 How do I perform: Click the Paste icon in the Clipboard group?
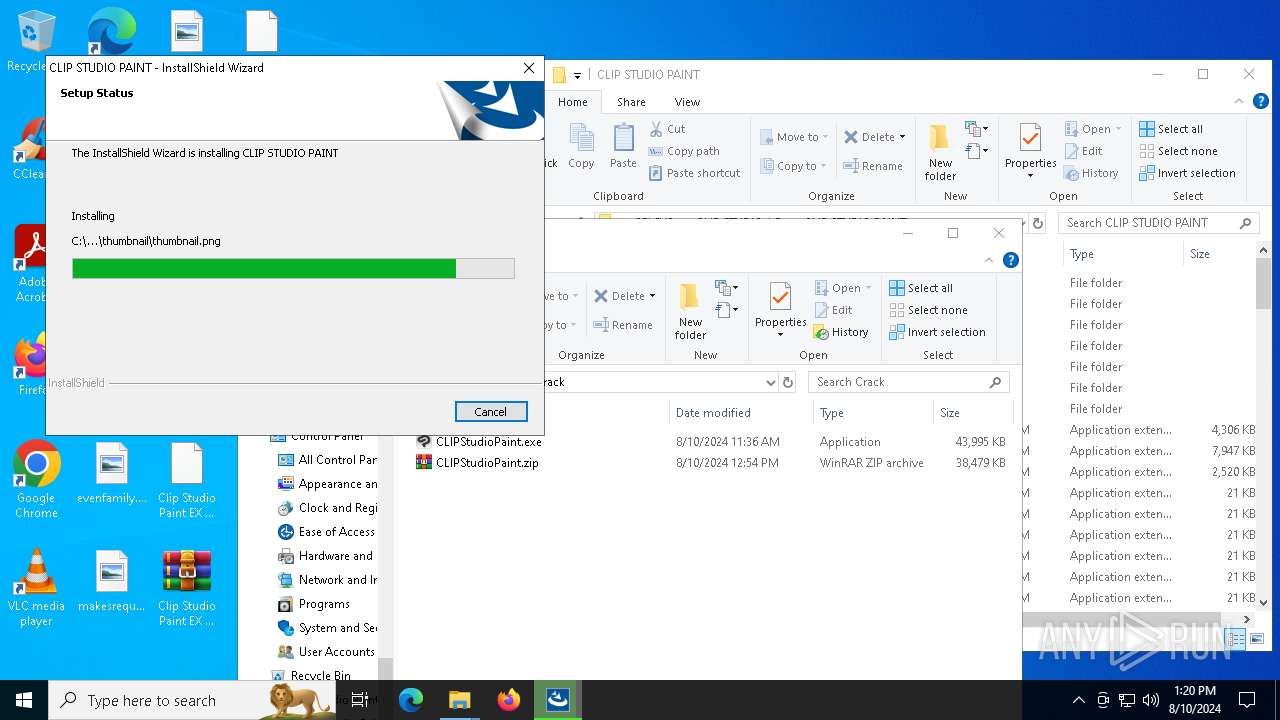click(623, 146)
